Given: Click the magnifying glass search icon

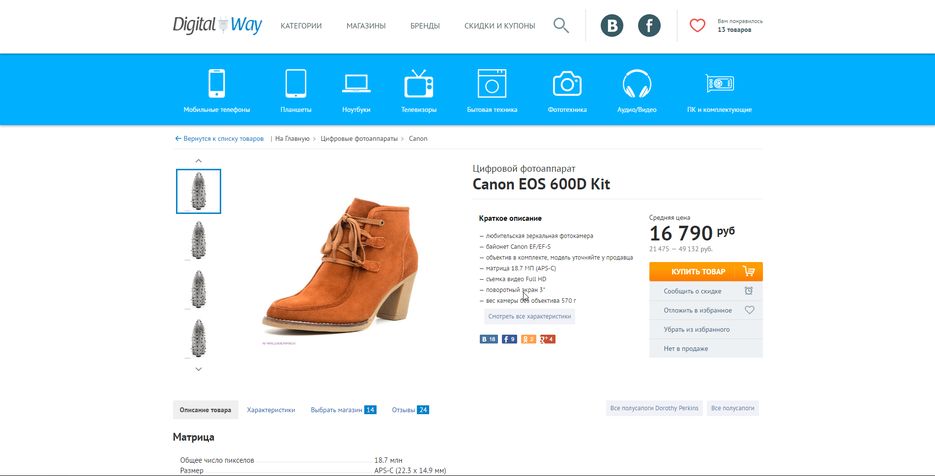Looking at the screenshot, I should click(x=561, y=26).
